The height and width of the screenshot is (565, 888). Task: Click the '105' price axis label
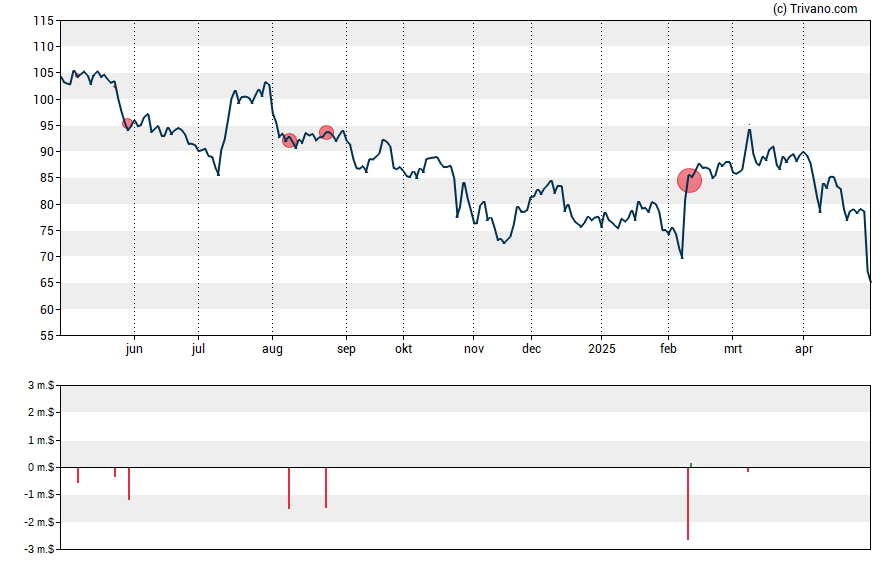(44, 73)
